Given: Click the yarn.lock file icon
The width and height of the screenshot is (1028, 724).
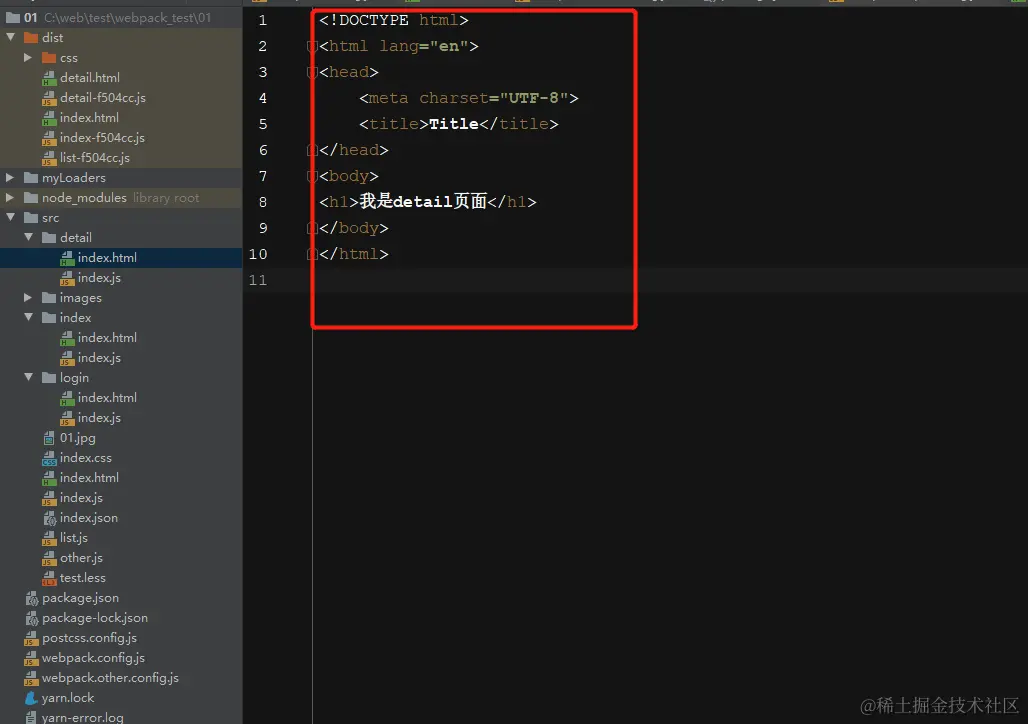Looking at the screenshot, I should [x=31, y=698].
